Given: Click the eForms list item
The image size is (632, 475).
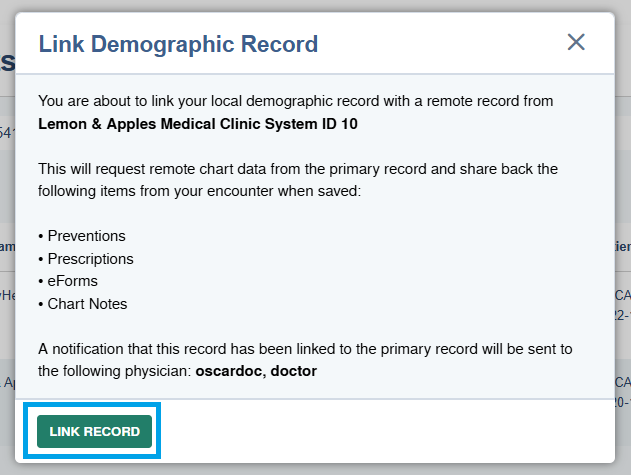Looking at the screenshot, I should 74,281.
